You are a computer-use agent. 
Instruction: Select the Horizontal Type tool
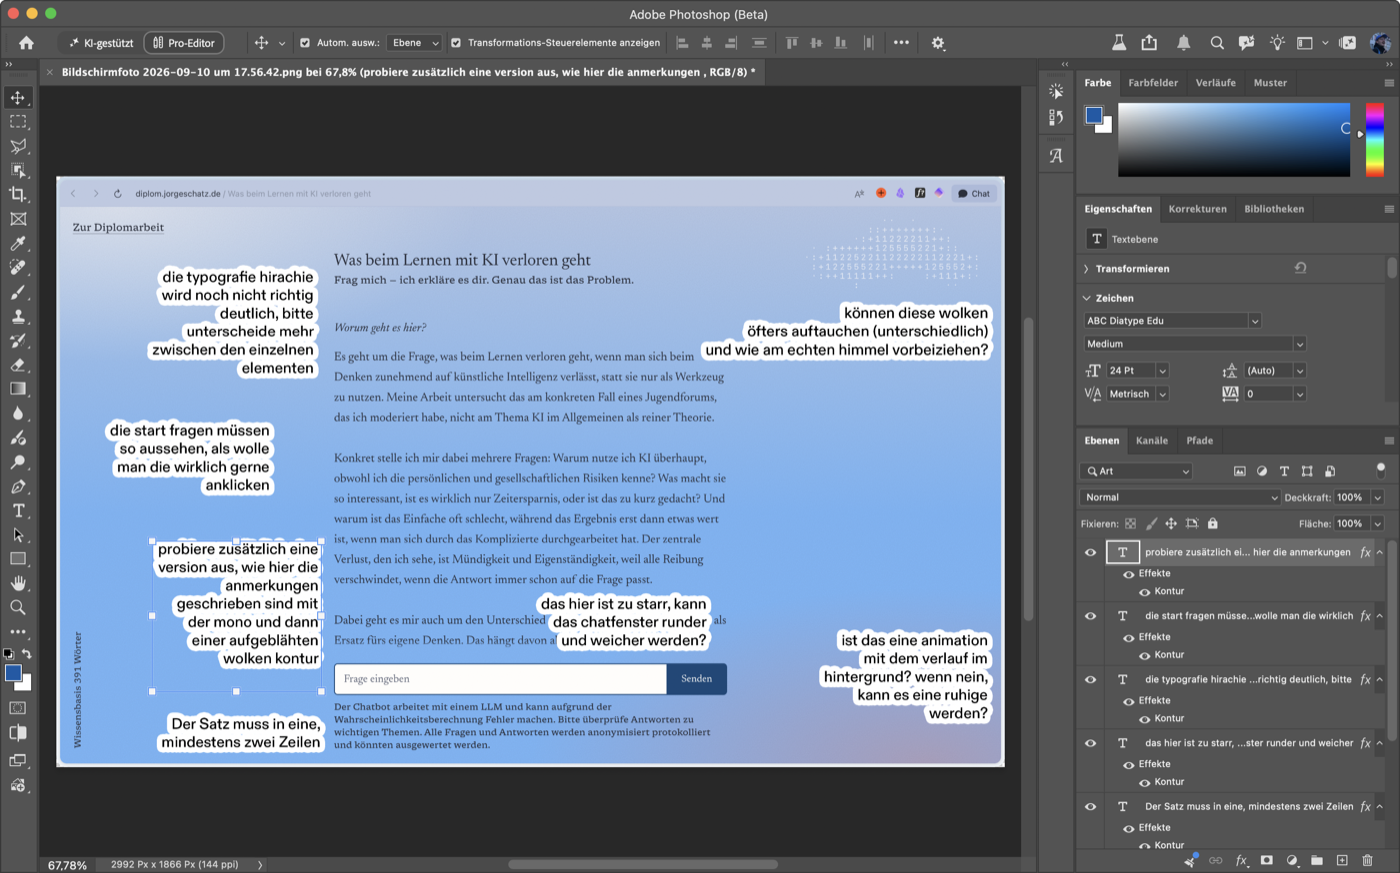tap(18, 510)
